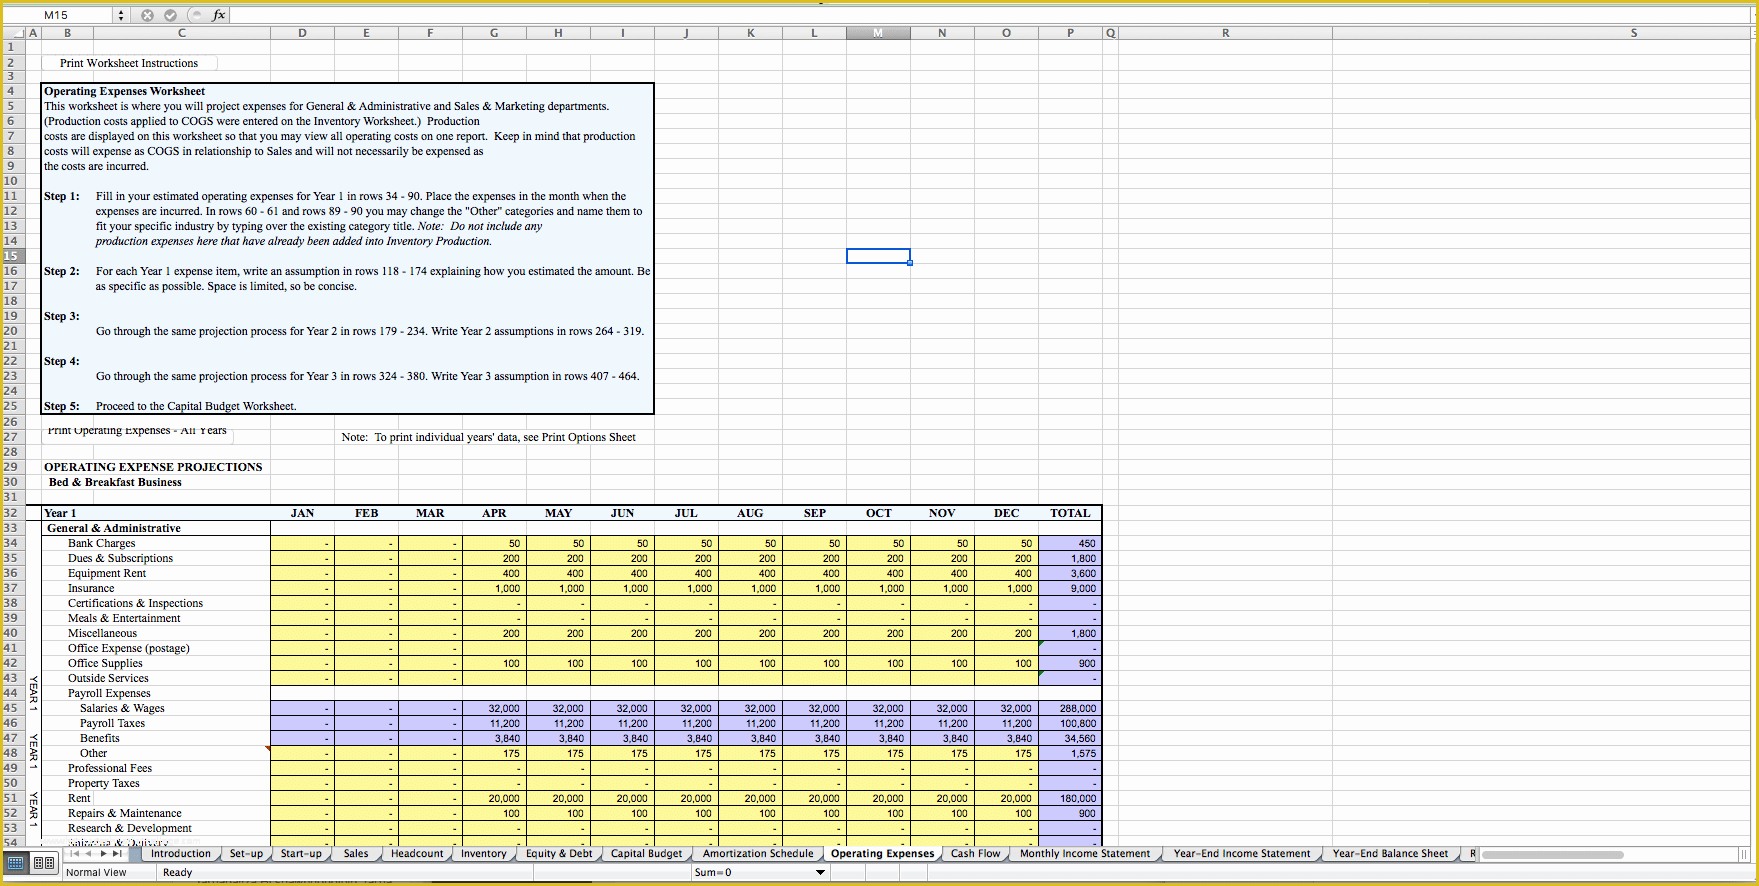Switch to Page Layout view icon

tap(43, 862)
